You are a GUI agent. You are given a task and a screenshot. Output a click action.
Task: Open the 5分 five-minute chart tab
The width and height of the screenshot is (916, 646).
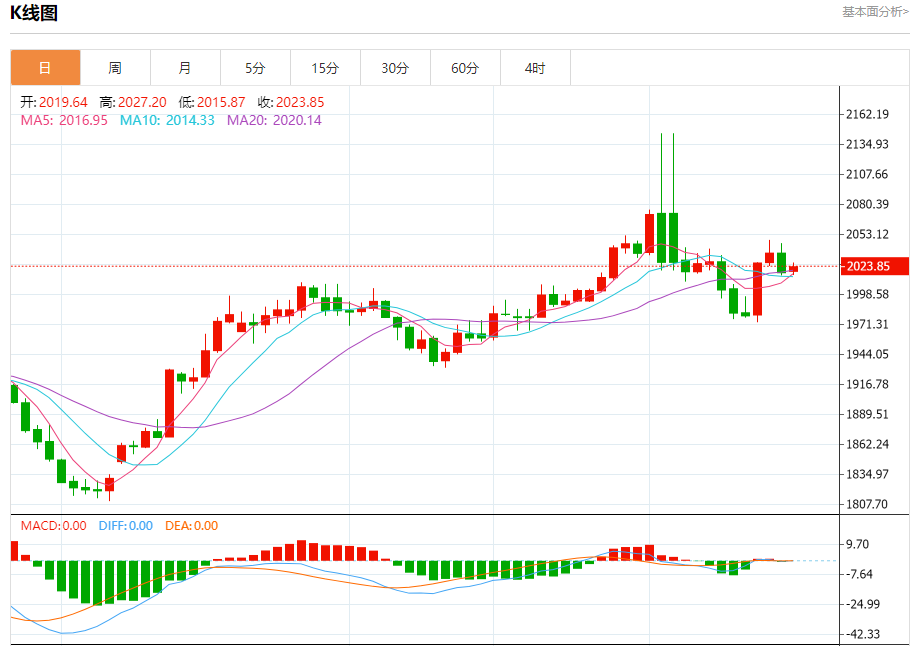point(255,68)
